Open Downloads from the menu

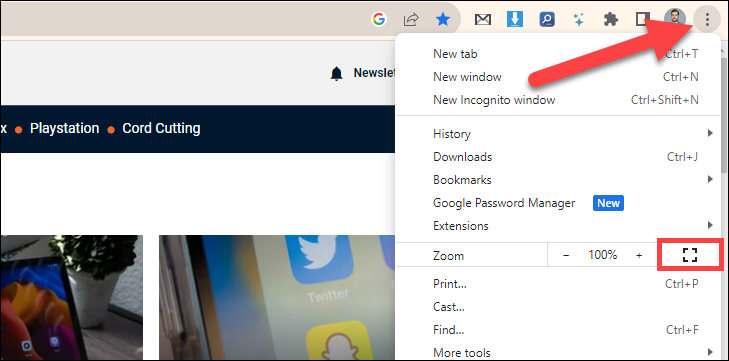(x=558, y=157)
